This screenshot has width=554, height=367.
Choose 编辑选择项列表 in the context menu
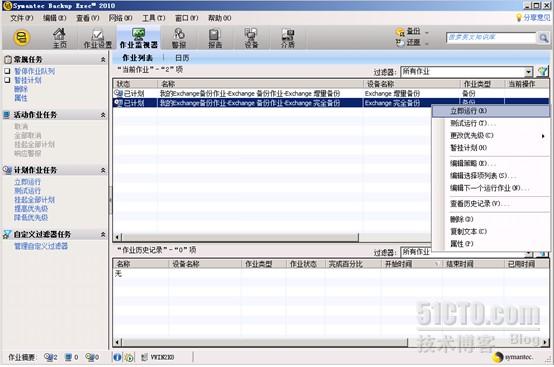pyautogui.click(x=490, y=176)
